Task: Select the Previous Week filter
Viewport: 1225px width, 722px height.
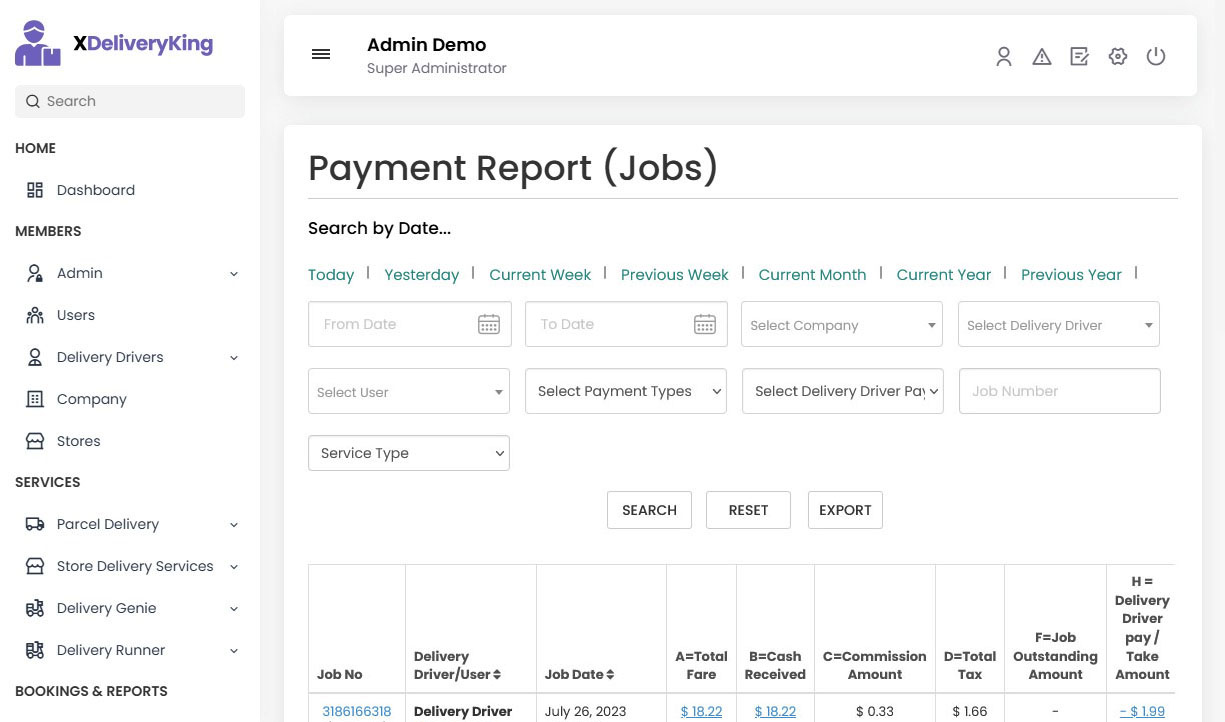Action: (x=674, y=274)
